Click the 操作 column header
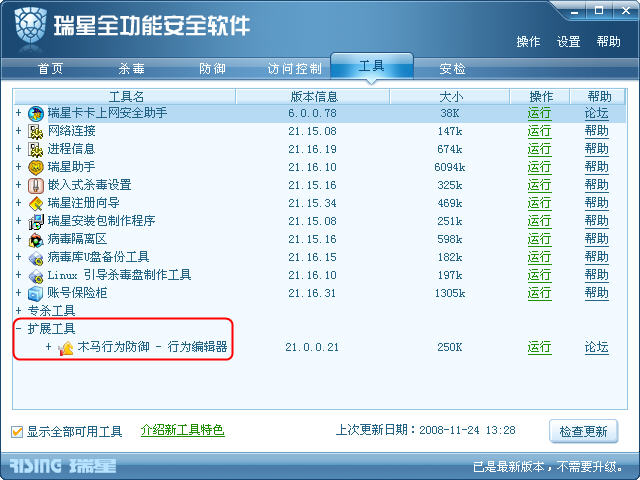This screenshot has height=480, width=640. (540, 97)
